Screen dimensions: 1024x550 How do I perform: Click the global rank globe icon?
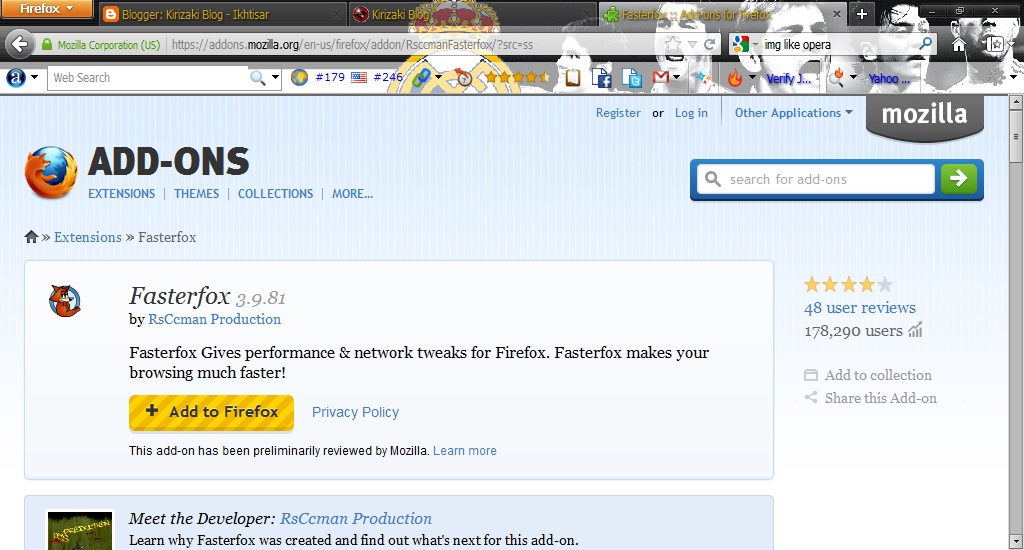[299, 78]
